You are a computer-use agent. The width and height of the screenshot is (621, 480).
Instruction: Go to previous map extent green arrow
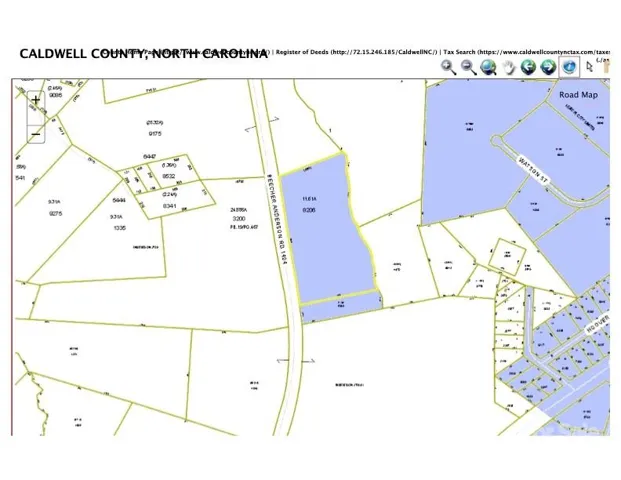[528, 67]
